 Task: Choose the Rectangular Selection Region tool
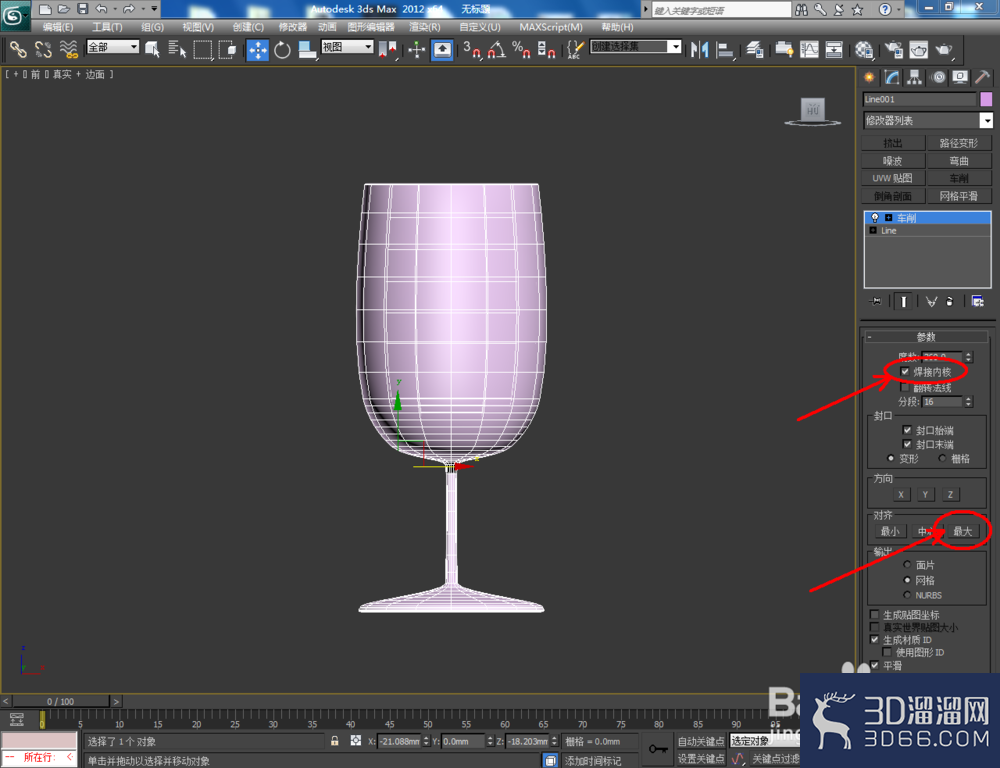coord(203,49)
